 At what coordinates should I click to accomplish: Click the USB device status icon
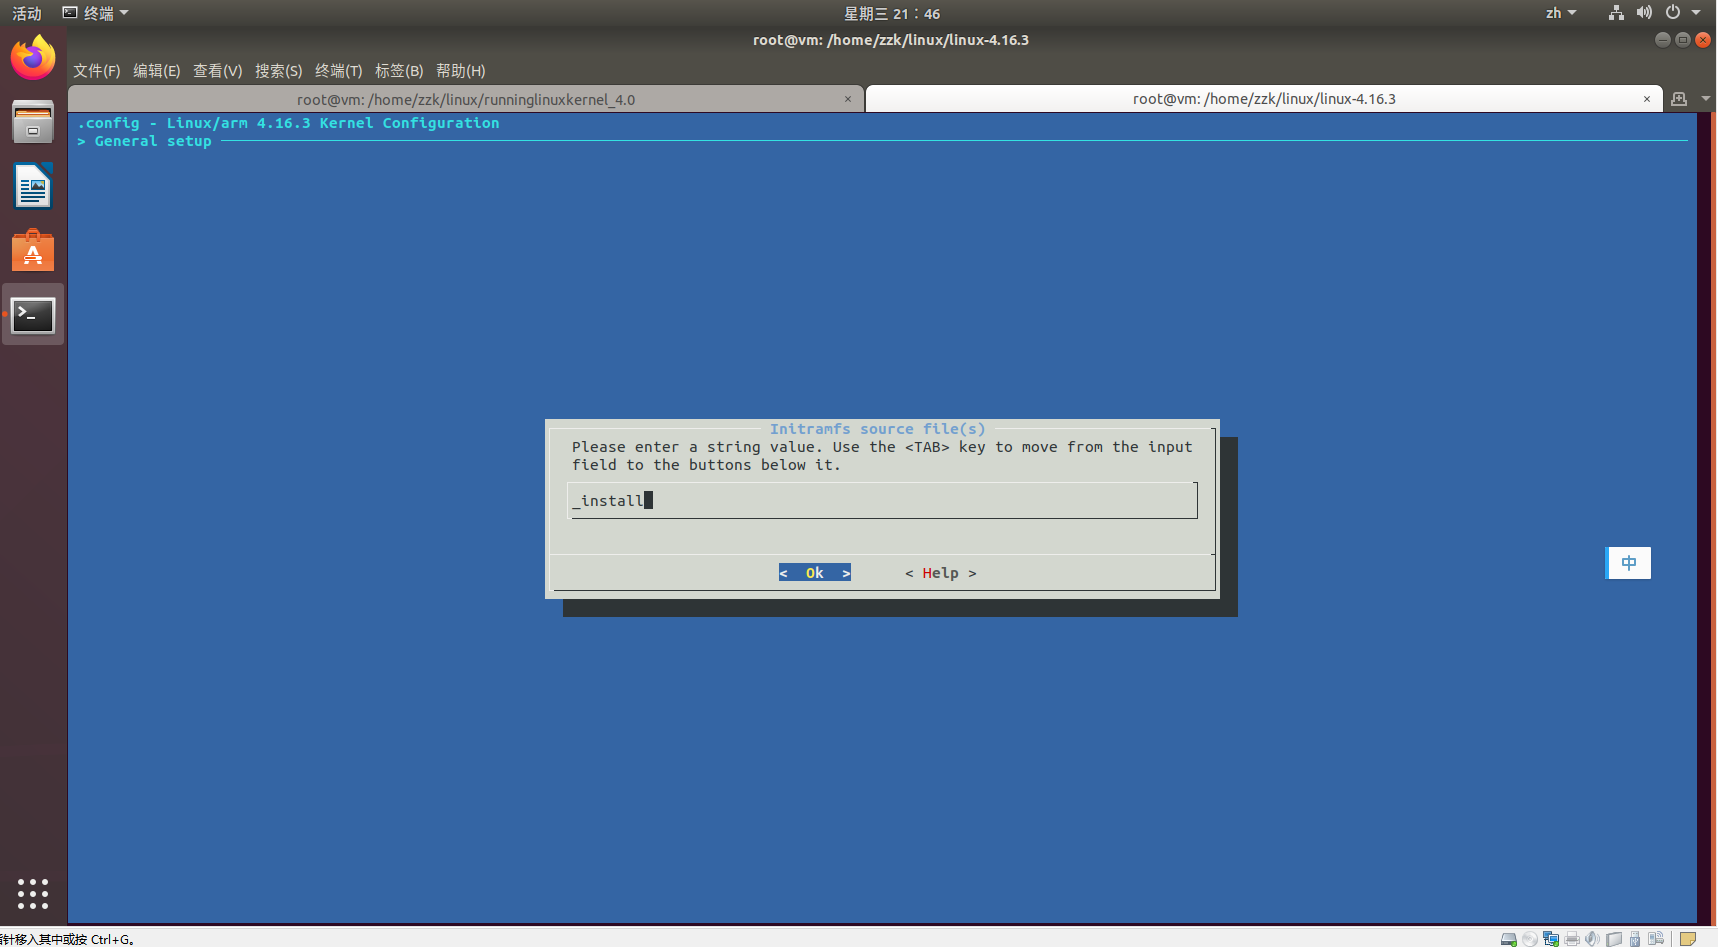point(1634,939)
